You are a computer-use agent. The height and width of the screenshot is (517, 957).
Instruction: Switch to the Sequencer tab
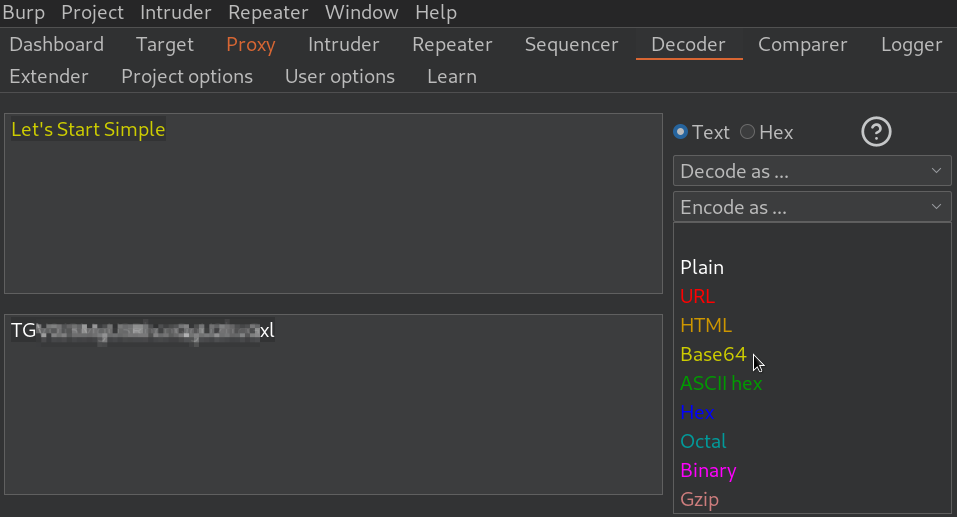click(571, 45)
